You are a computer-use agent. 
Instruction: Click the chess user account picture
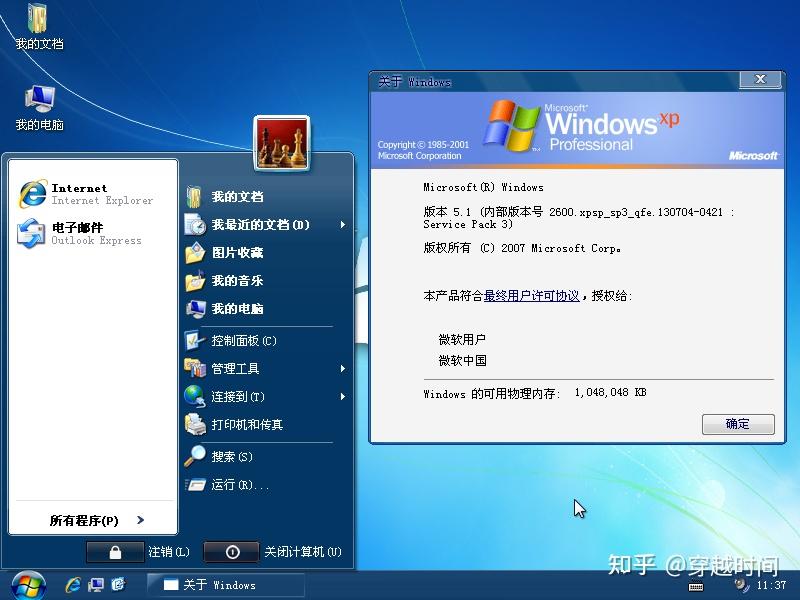click(x=282, y=143)
